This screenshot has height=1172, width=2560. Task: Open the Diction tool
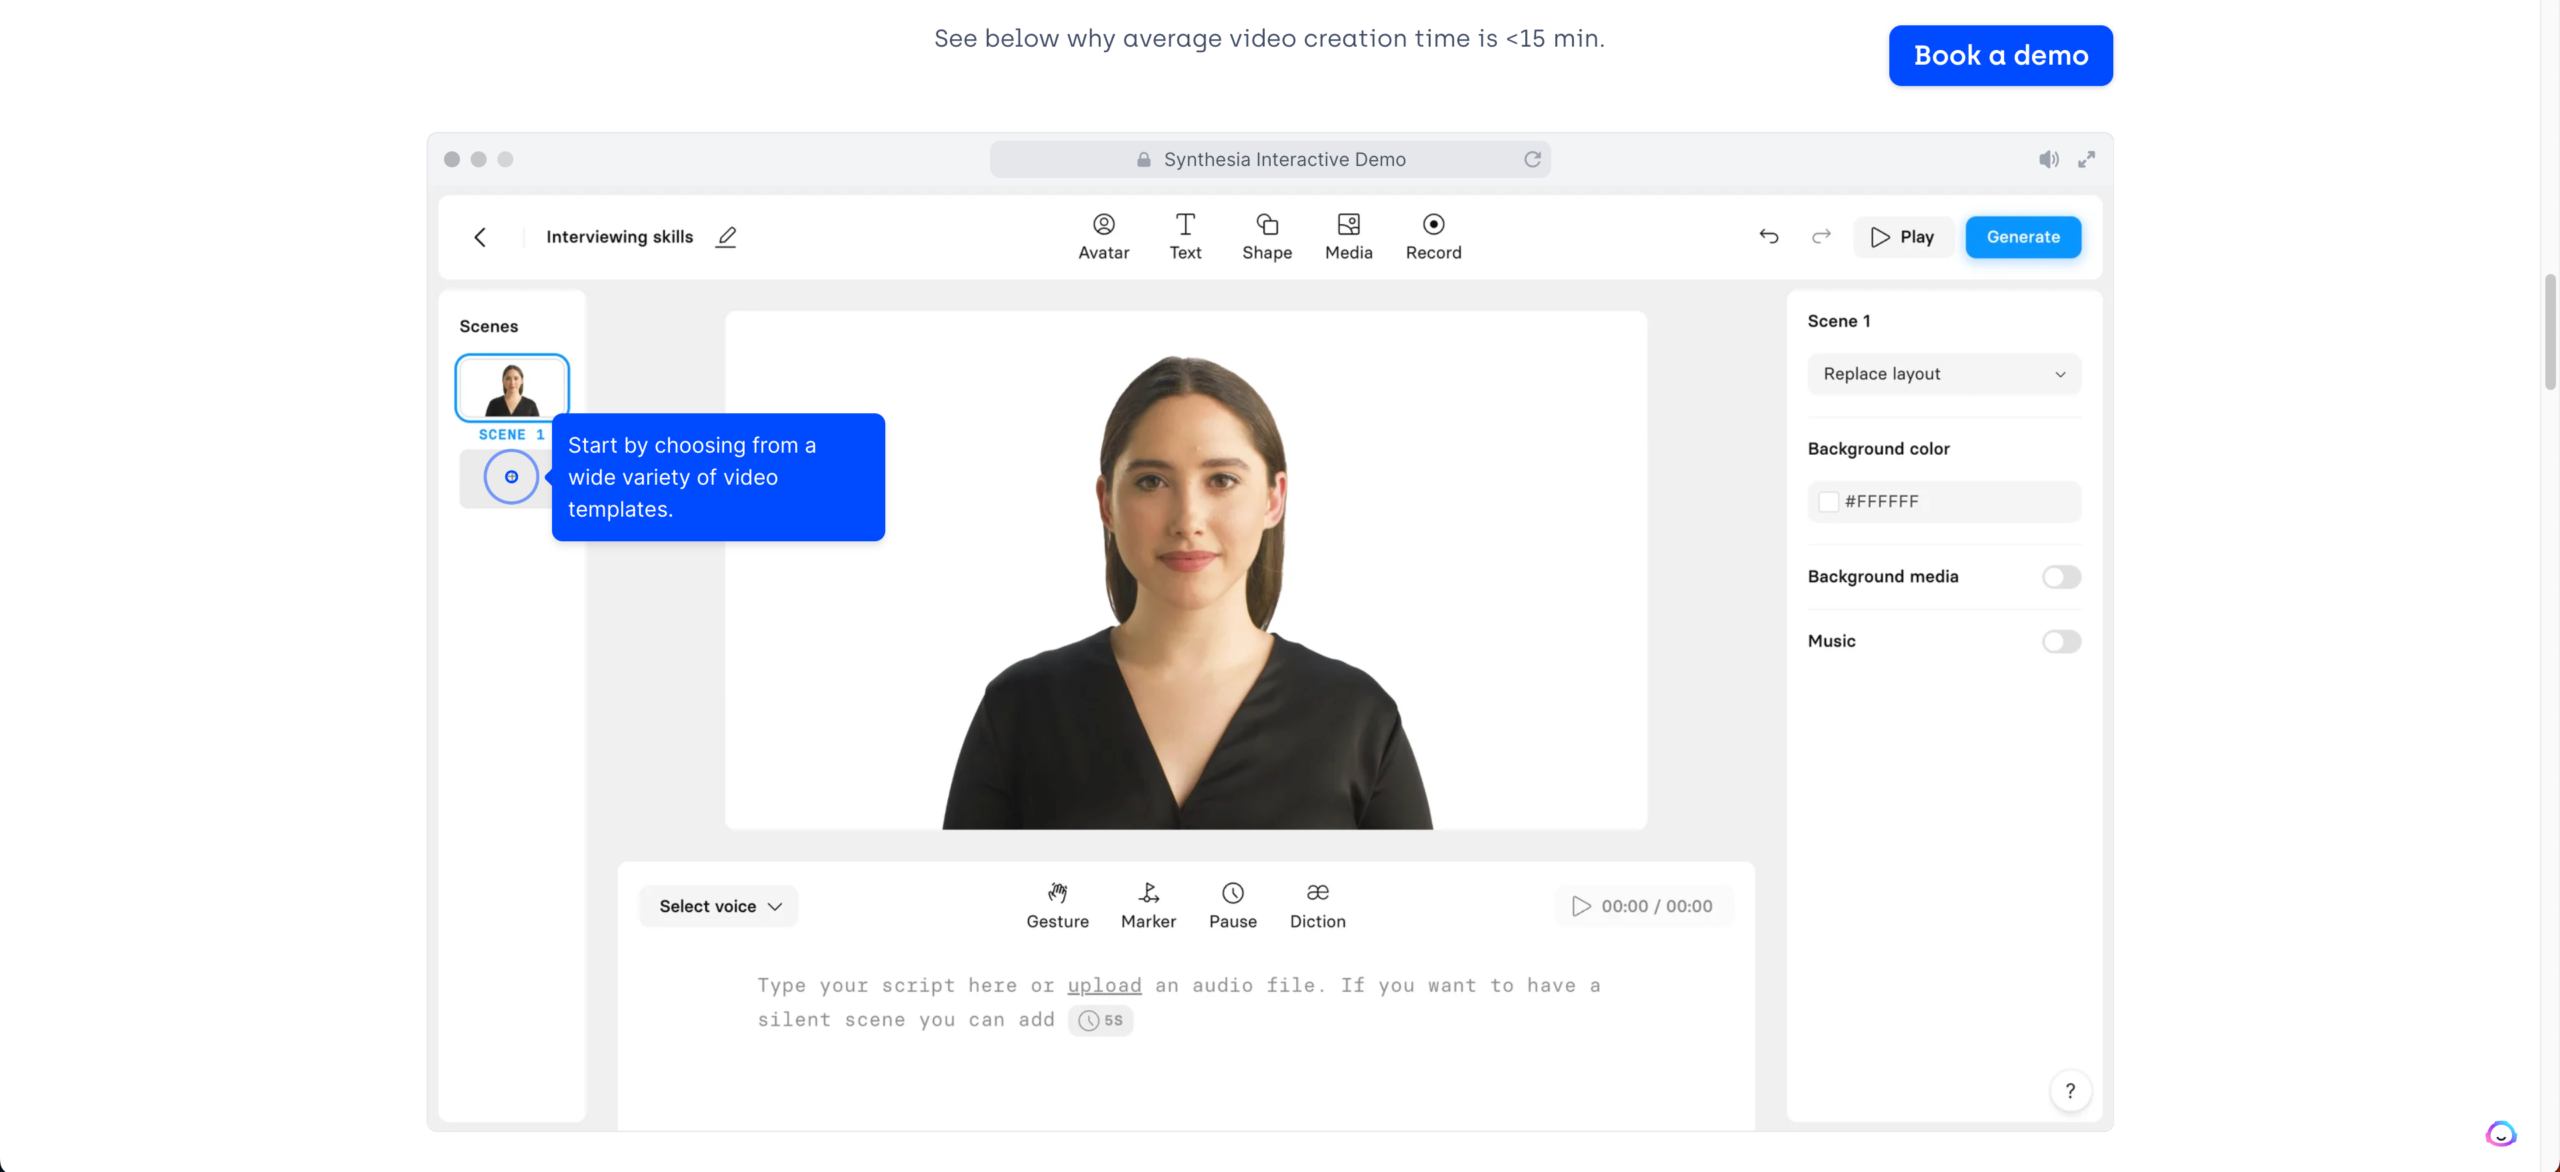[x=1317, y=903]
